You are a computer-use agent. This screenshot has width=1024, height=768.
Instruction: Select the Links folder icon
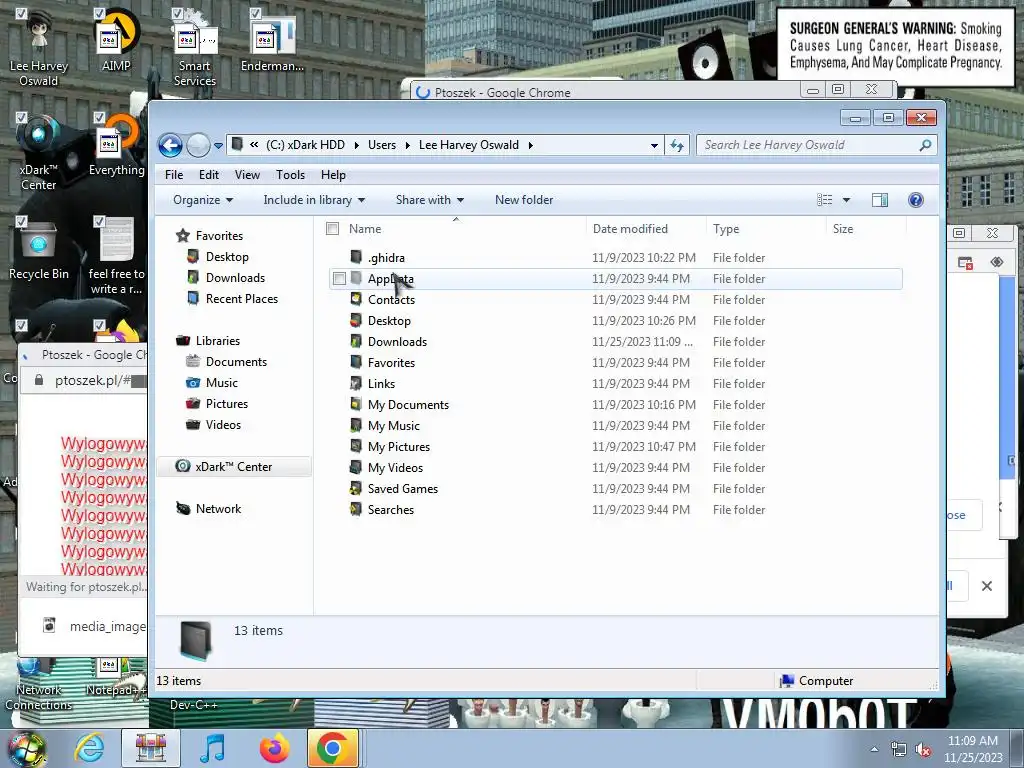tap(356, 383)
